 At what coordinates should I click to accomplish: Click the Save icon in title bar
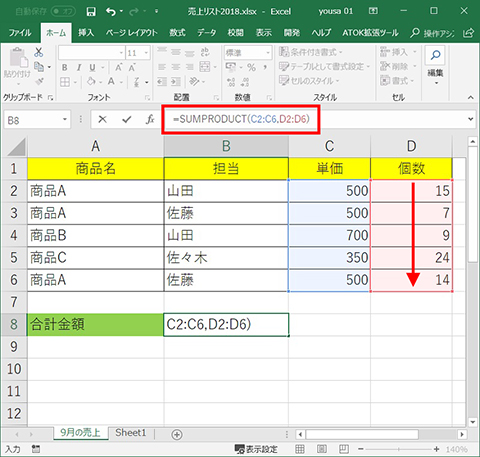point(91,12)
